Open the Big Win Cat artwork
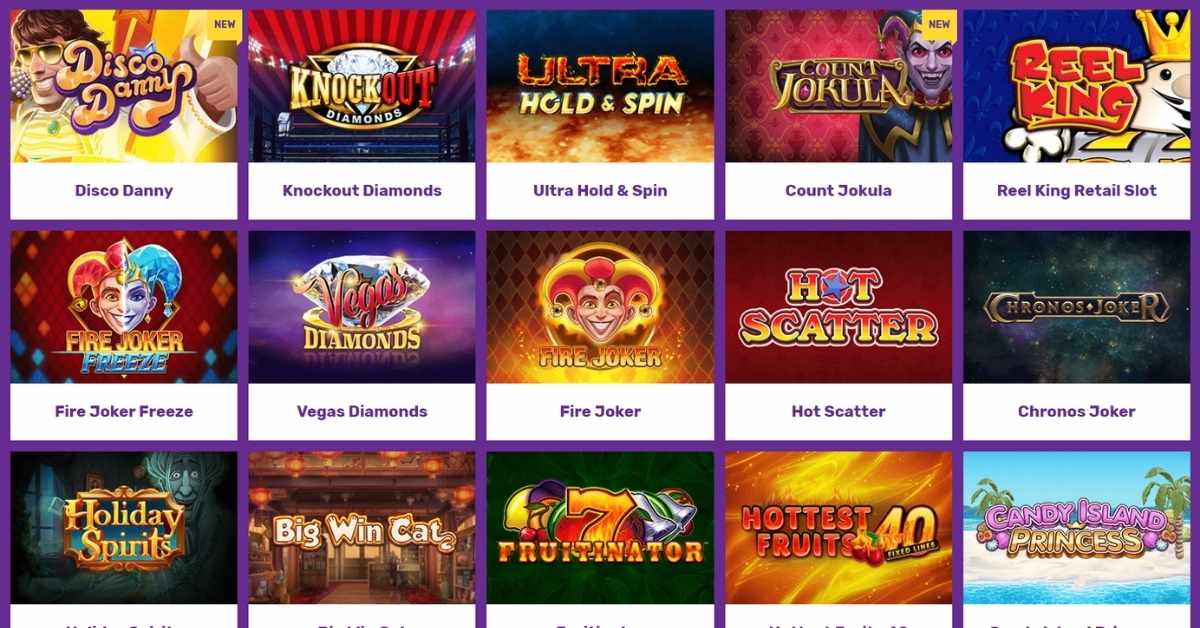Image resolution: width=1200 pixels, height=628 pixels. pyautogui.click(x=362, y=528)
